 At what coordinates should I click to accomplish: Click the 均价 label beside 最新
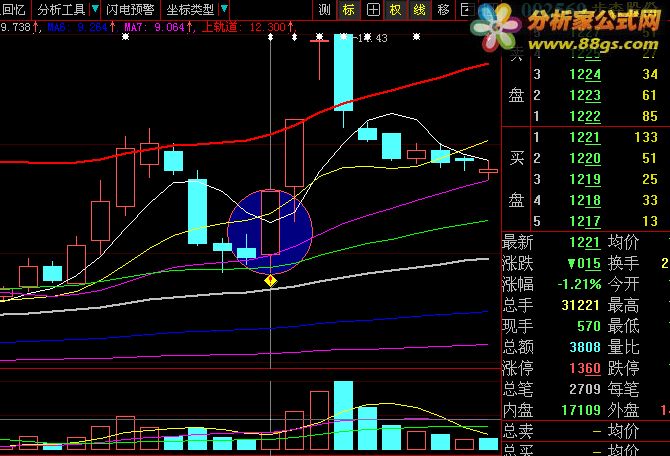coord(623,243)
